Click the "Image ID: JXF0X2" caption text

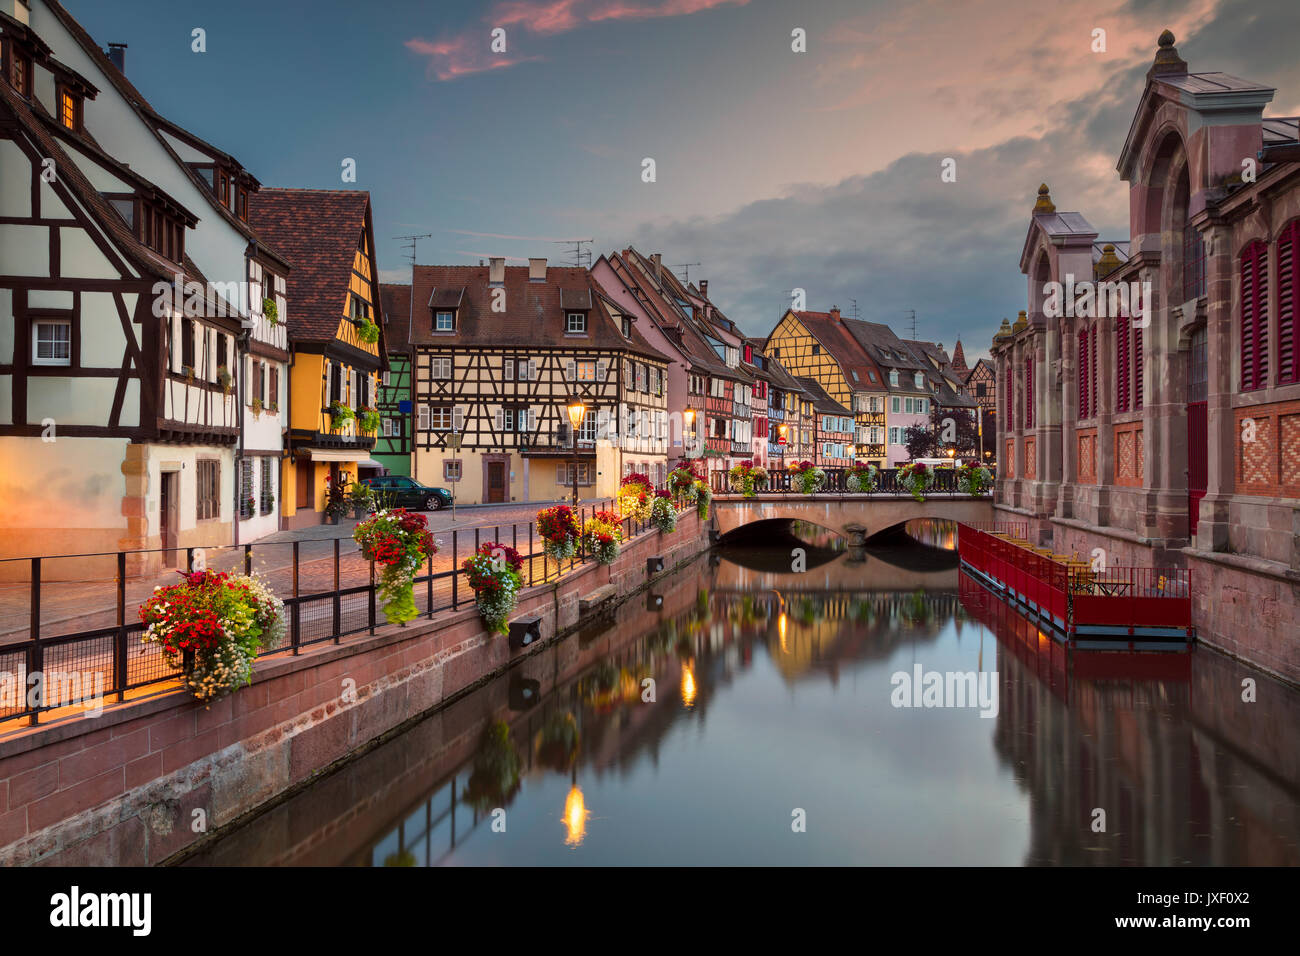point(1193,899)
